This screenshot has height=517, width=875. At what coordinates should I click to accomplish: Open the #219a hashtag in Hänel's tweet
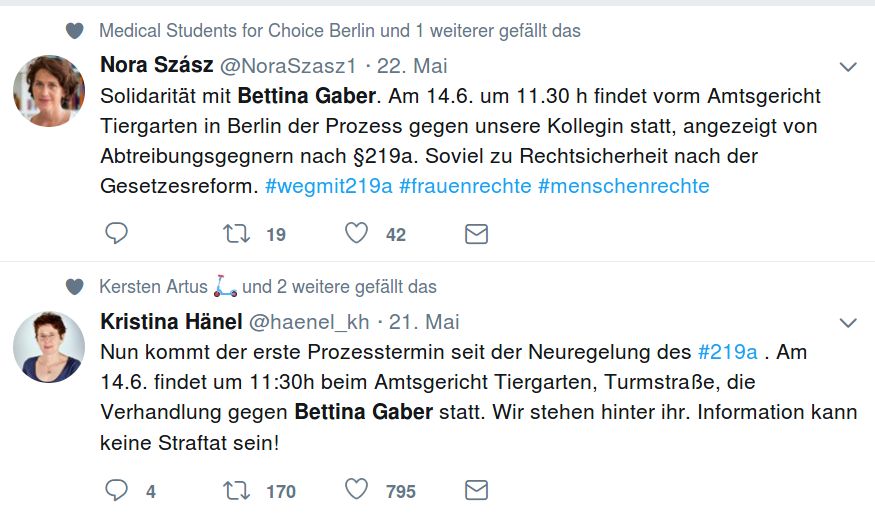(x=728, y=352)
